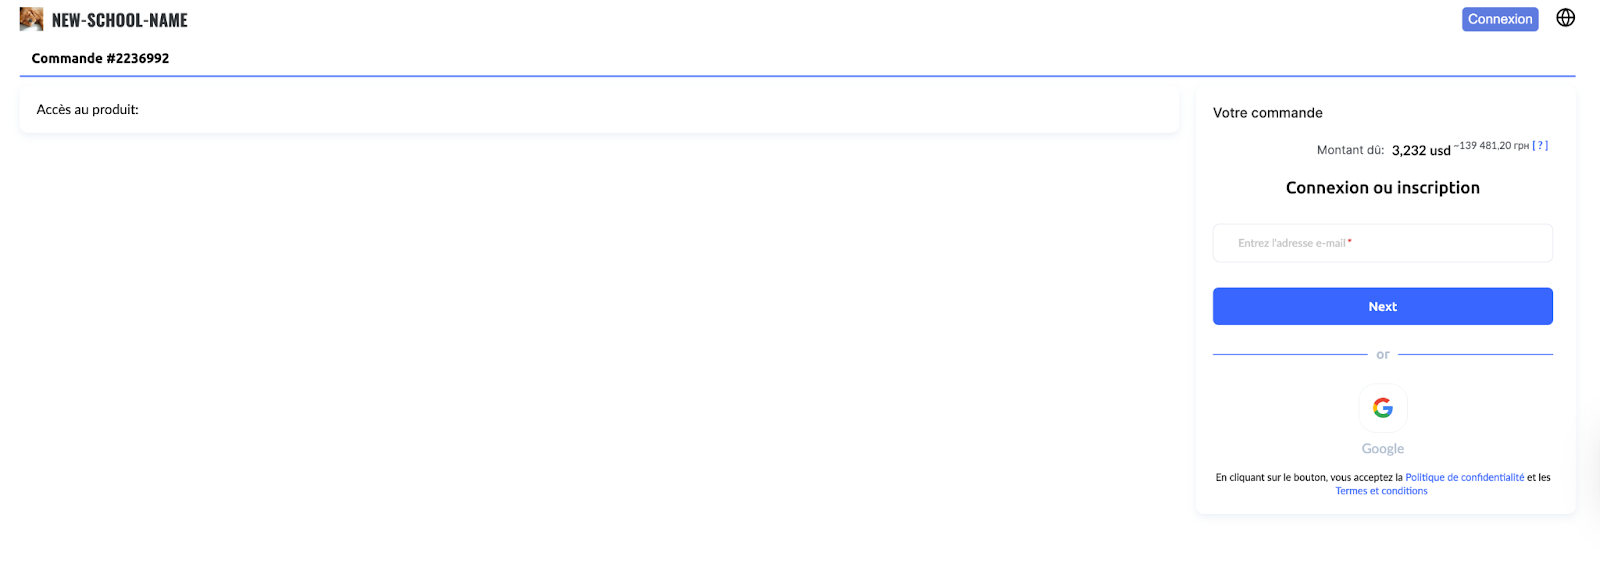The image size is (1600, 585).
Task: Click the school logo image
Action: coord(31,19)
